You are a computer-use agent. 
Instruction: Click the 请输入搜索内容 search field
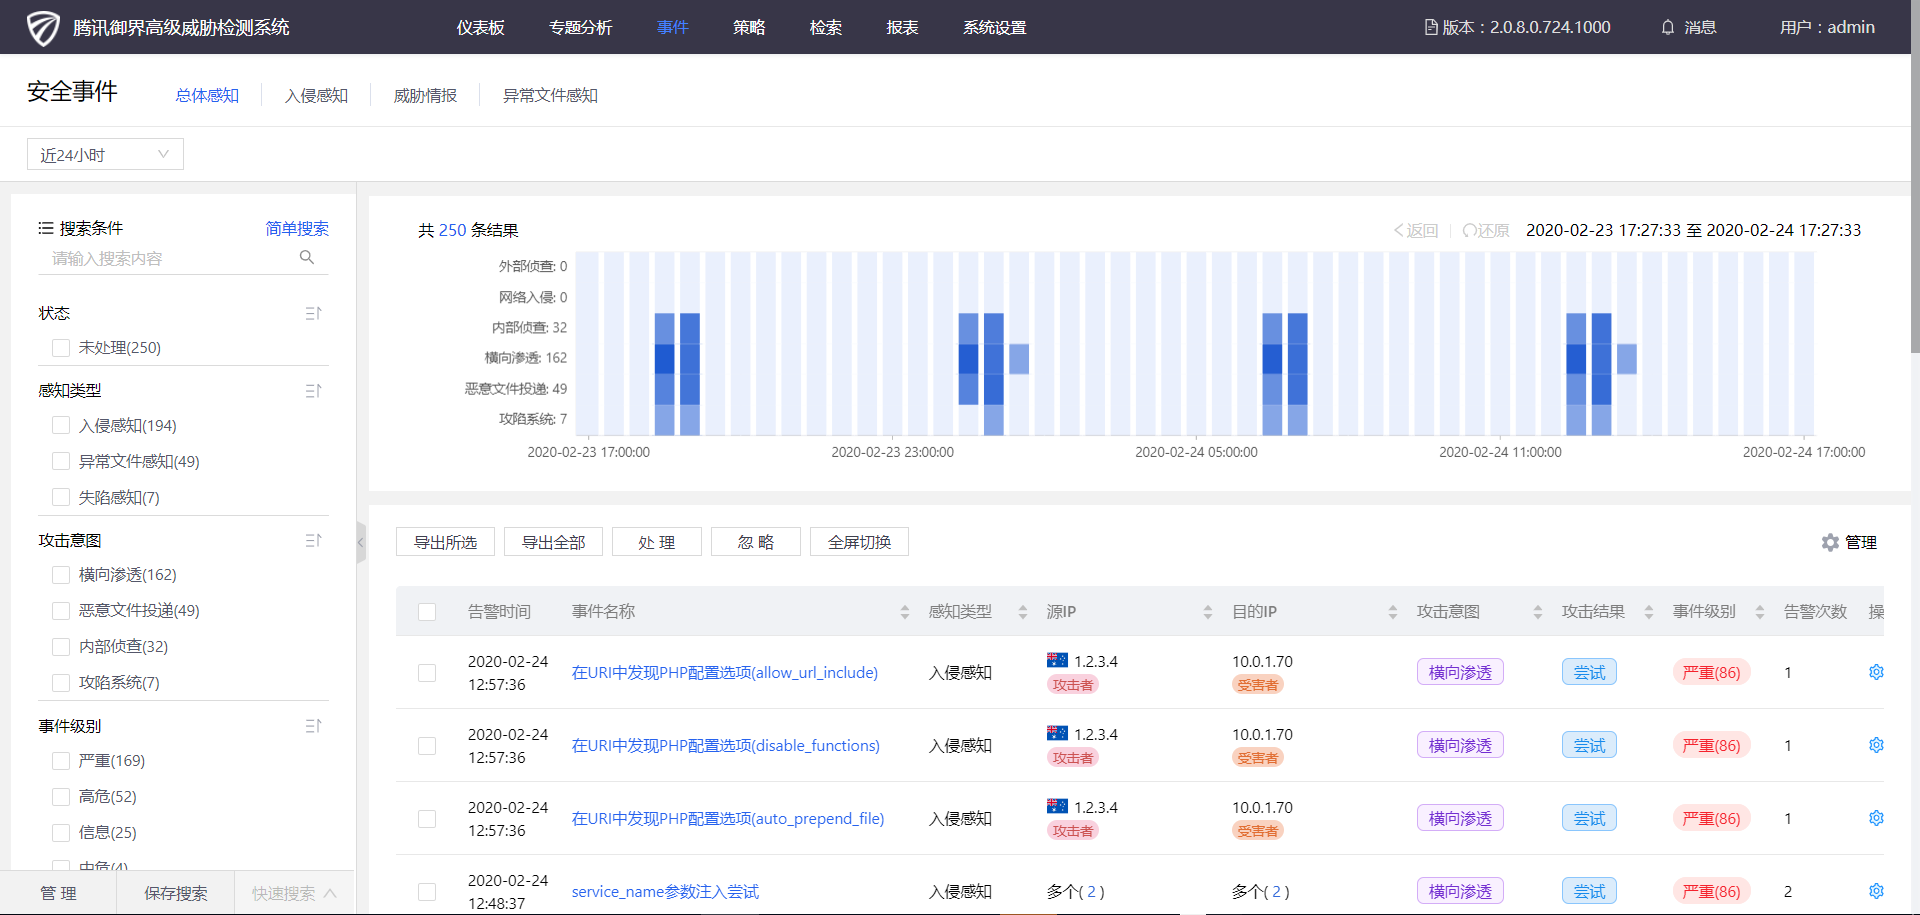[170, 258]
